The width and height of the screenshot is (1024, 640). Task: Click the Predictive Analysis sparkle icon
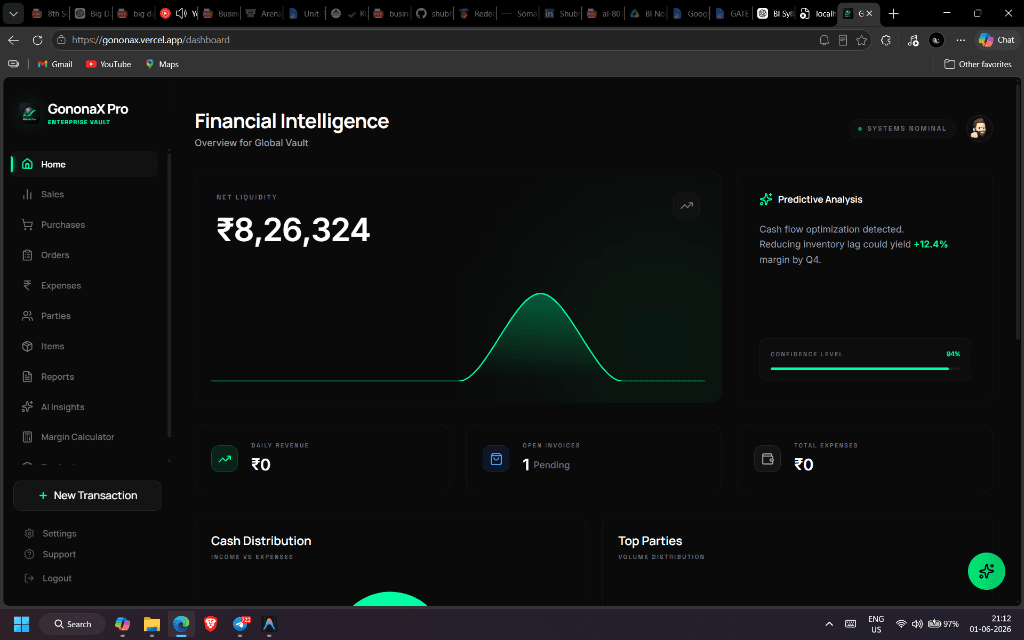pyautogui.click(x=766, y=199)
